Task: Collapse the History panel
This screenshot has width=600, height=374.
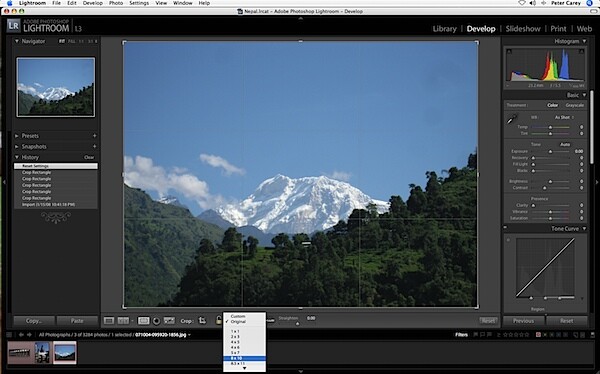Action: (16, 157)
